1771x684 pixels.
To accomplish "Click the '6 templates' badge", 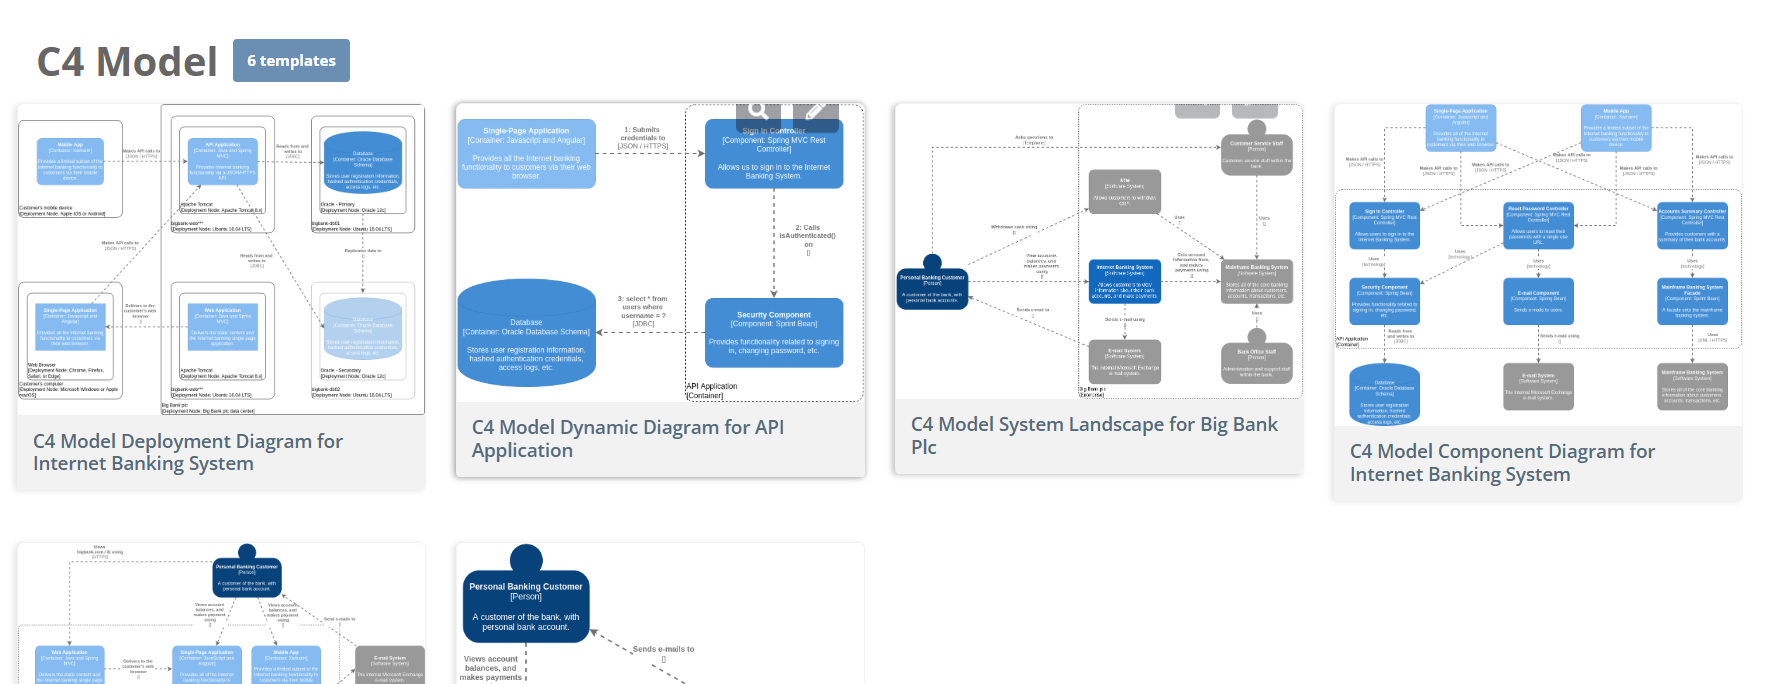I will (x=291, y=61).
